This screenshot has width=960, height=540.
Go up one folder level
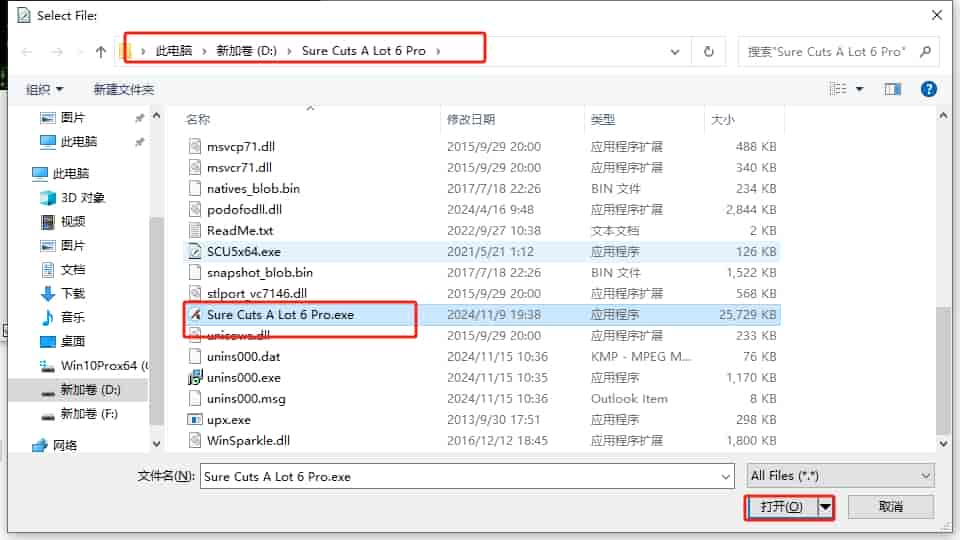tap(101, 52)
